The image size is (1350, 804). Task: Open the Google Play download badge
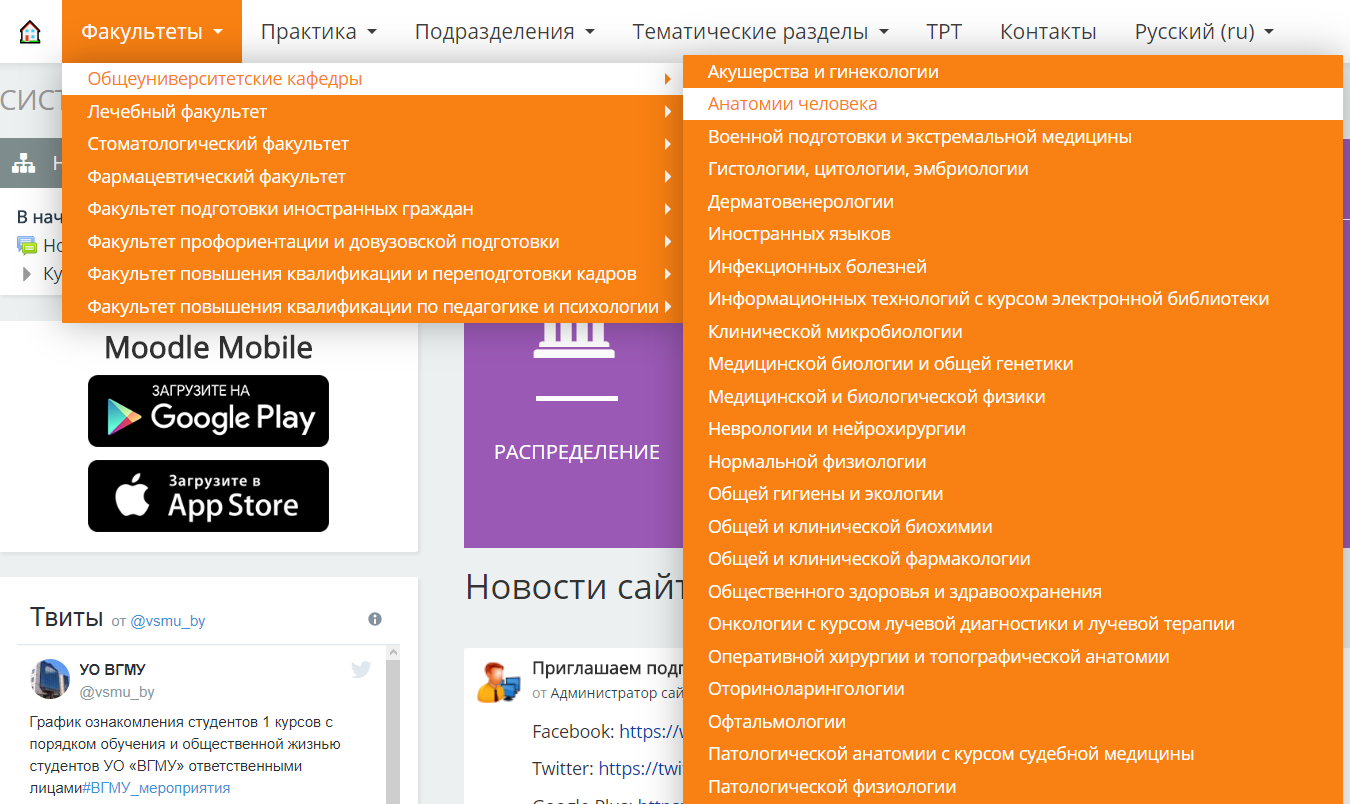pos(208,411)
